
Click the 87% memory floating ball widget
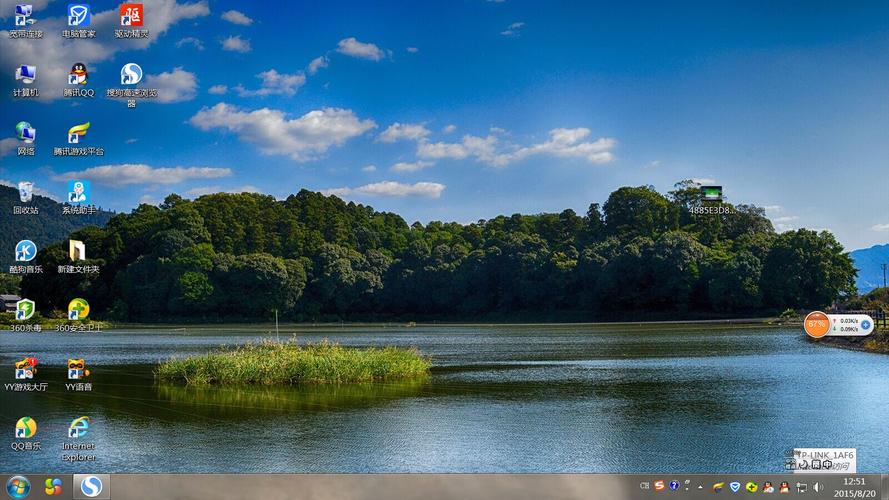(817, 324)
